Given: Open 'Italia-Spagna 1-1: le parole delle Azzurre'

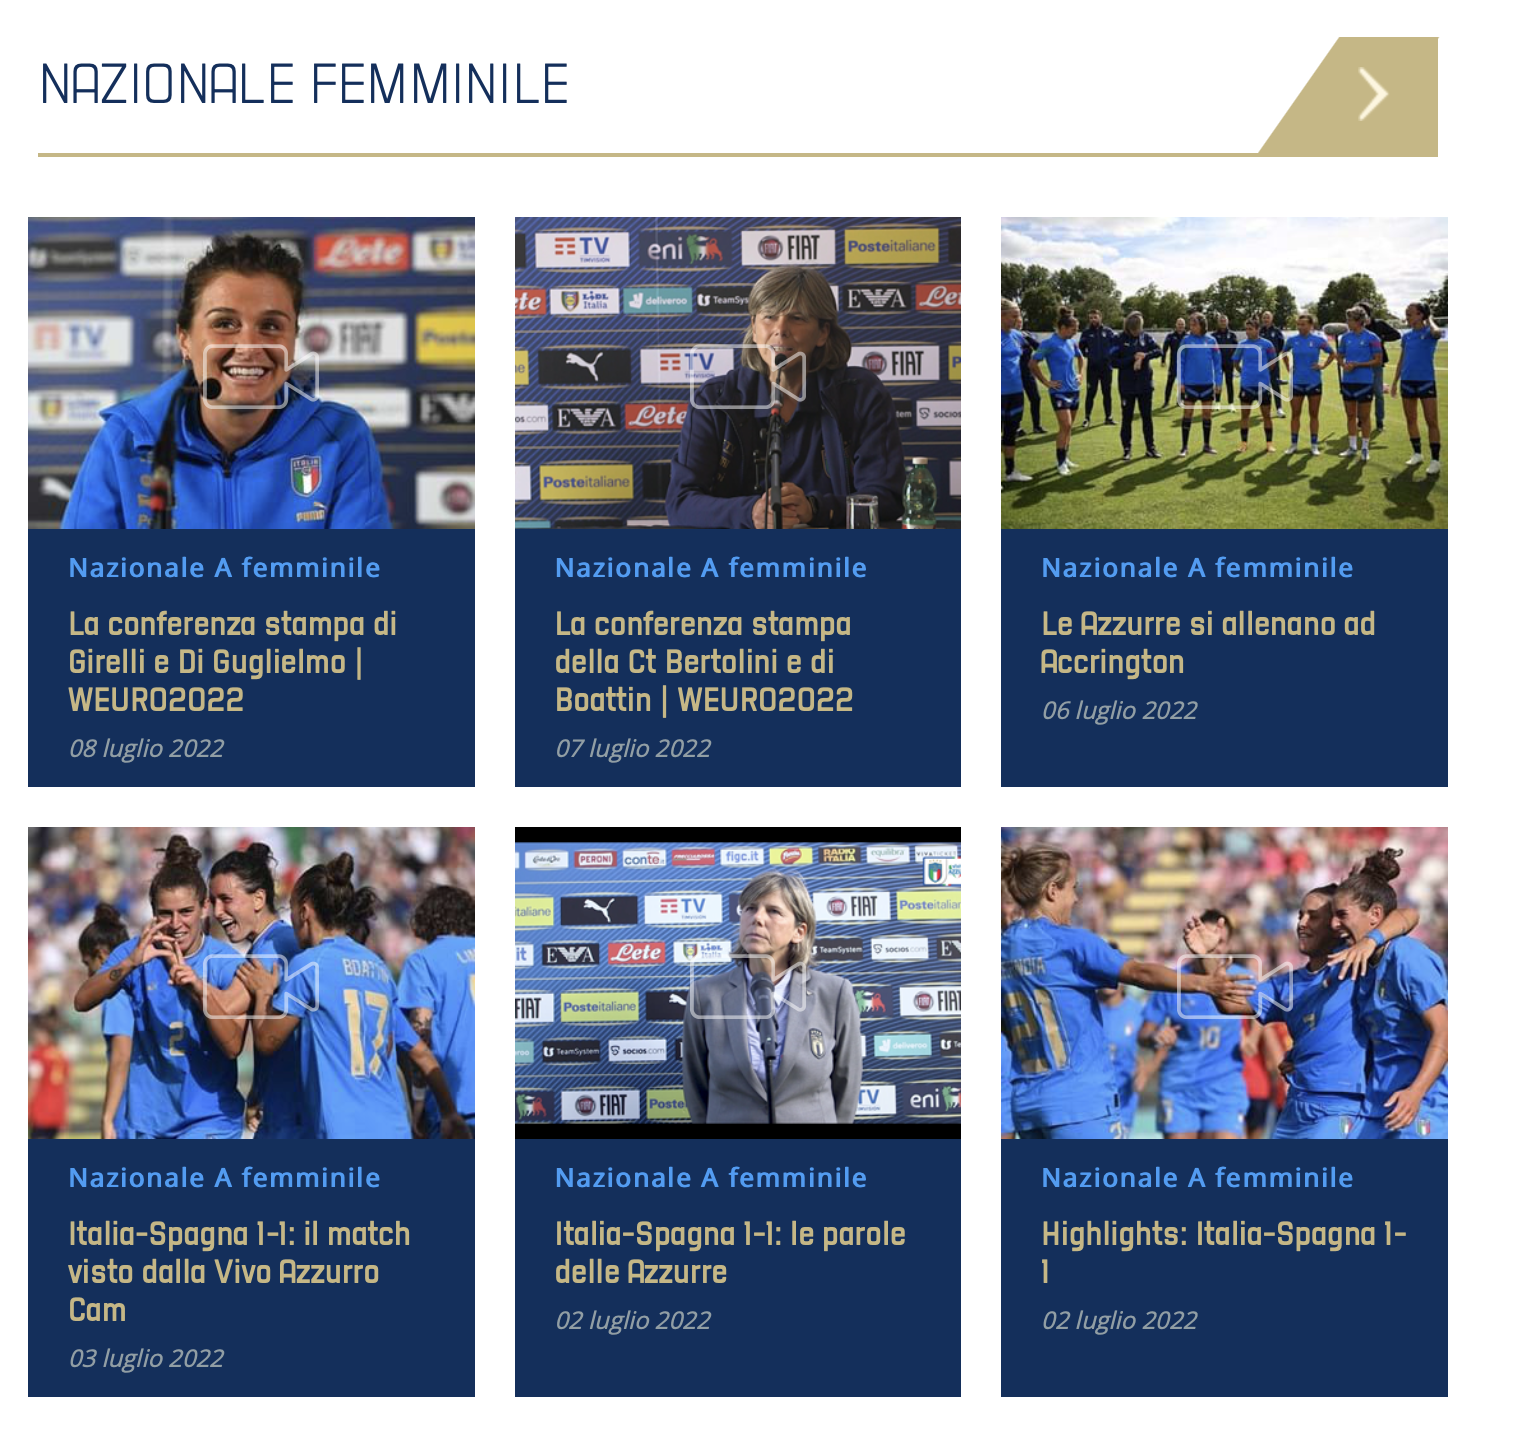Looking at the screenshot, I should 730,1253.
